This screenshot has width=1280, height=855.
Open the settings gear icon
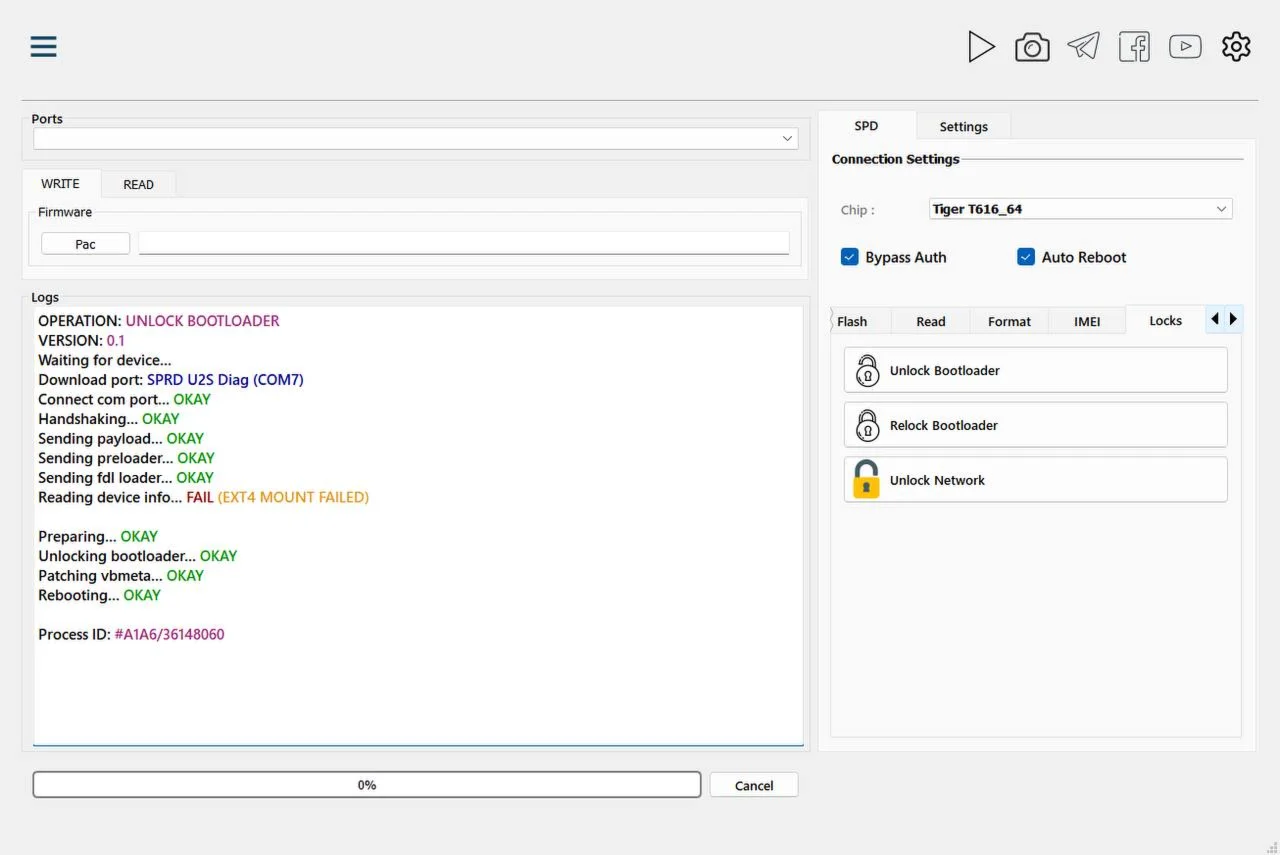click(x=1236, y=47)
